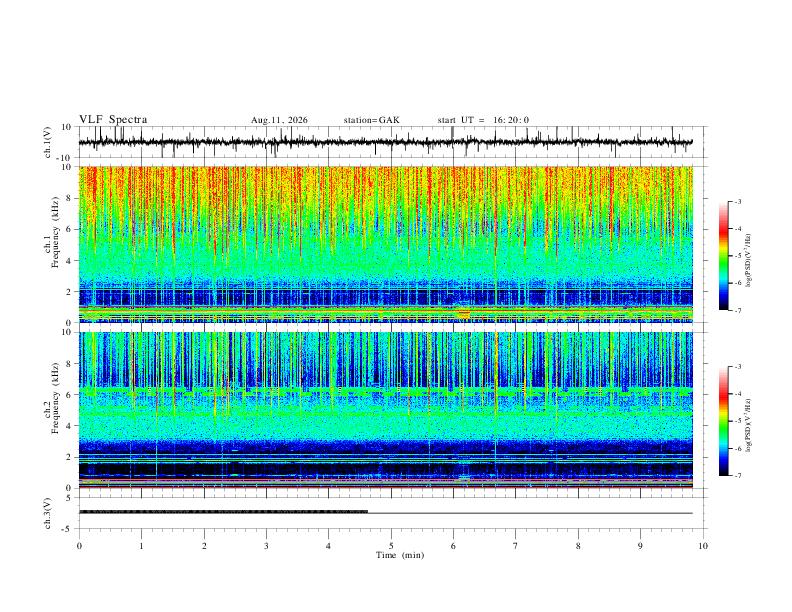Click the ch.2 spectrogram color scale bar

pyautogui.click(x=723, y=421)
